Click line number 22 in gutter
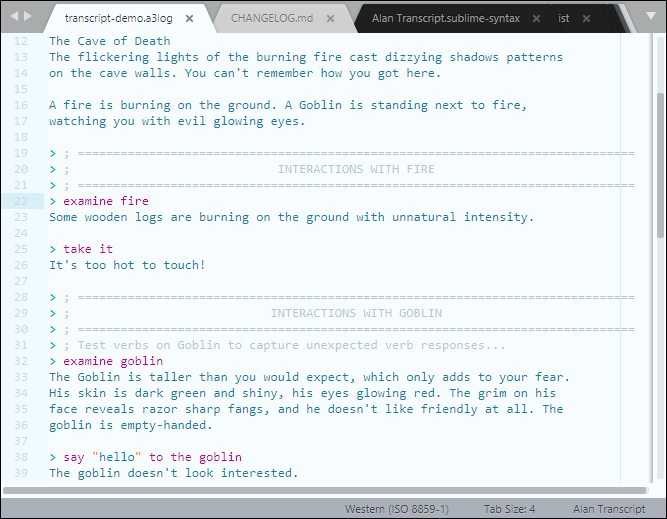The width and height of the screenshot is (667, 519). (20, 201)
